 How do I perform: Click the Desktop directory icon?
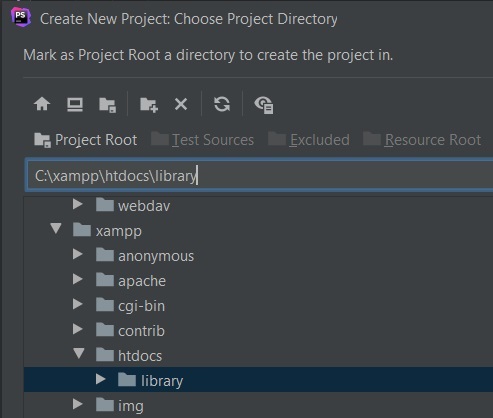(x=75, y=105)
